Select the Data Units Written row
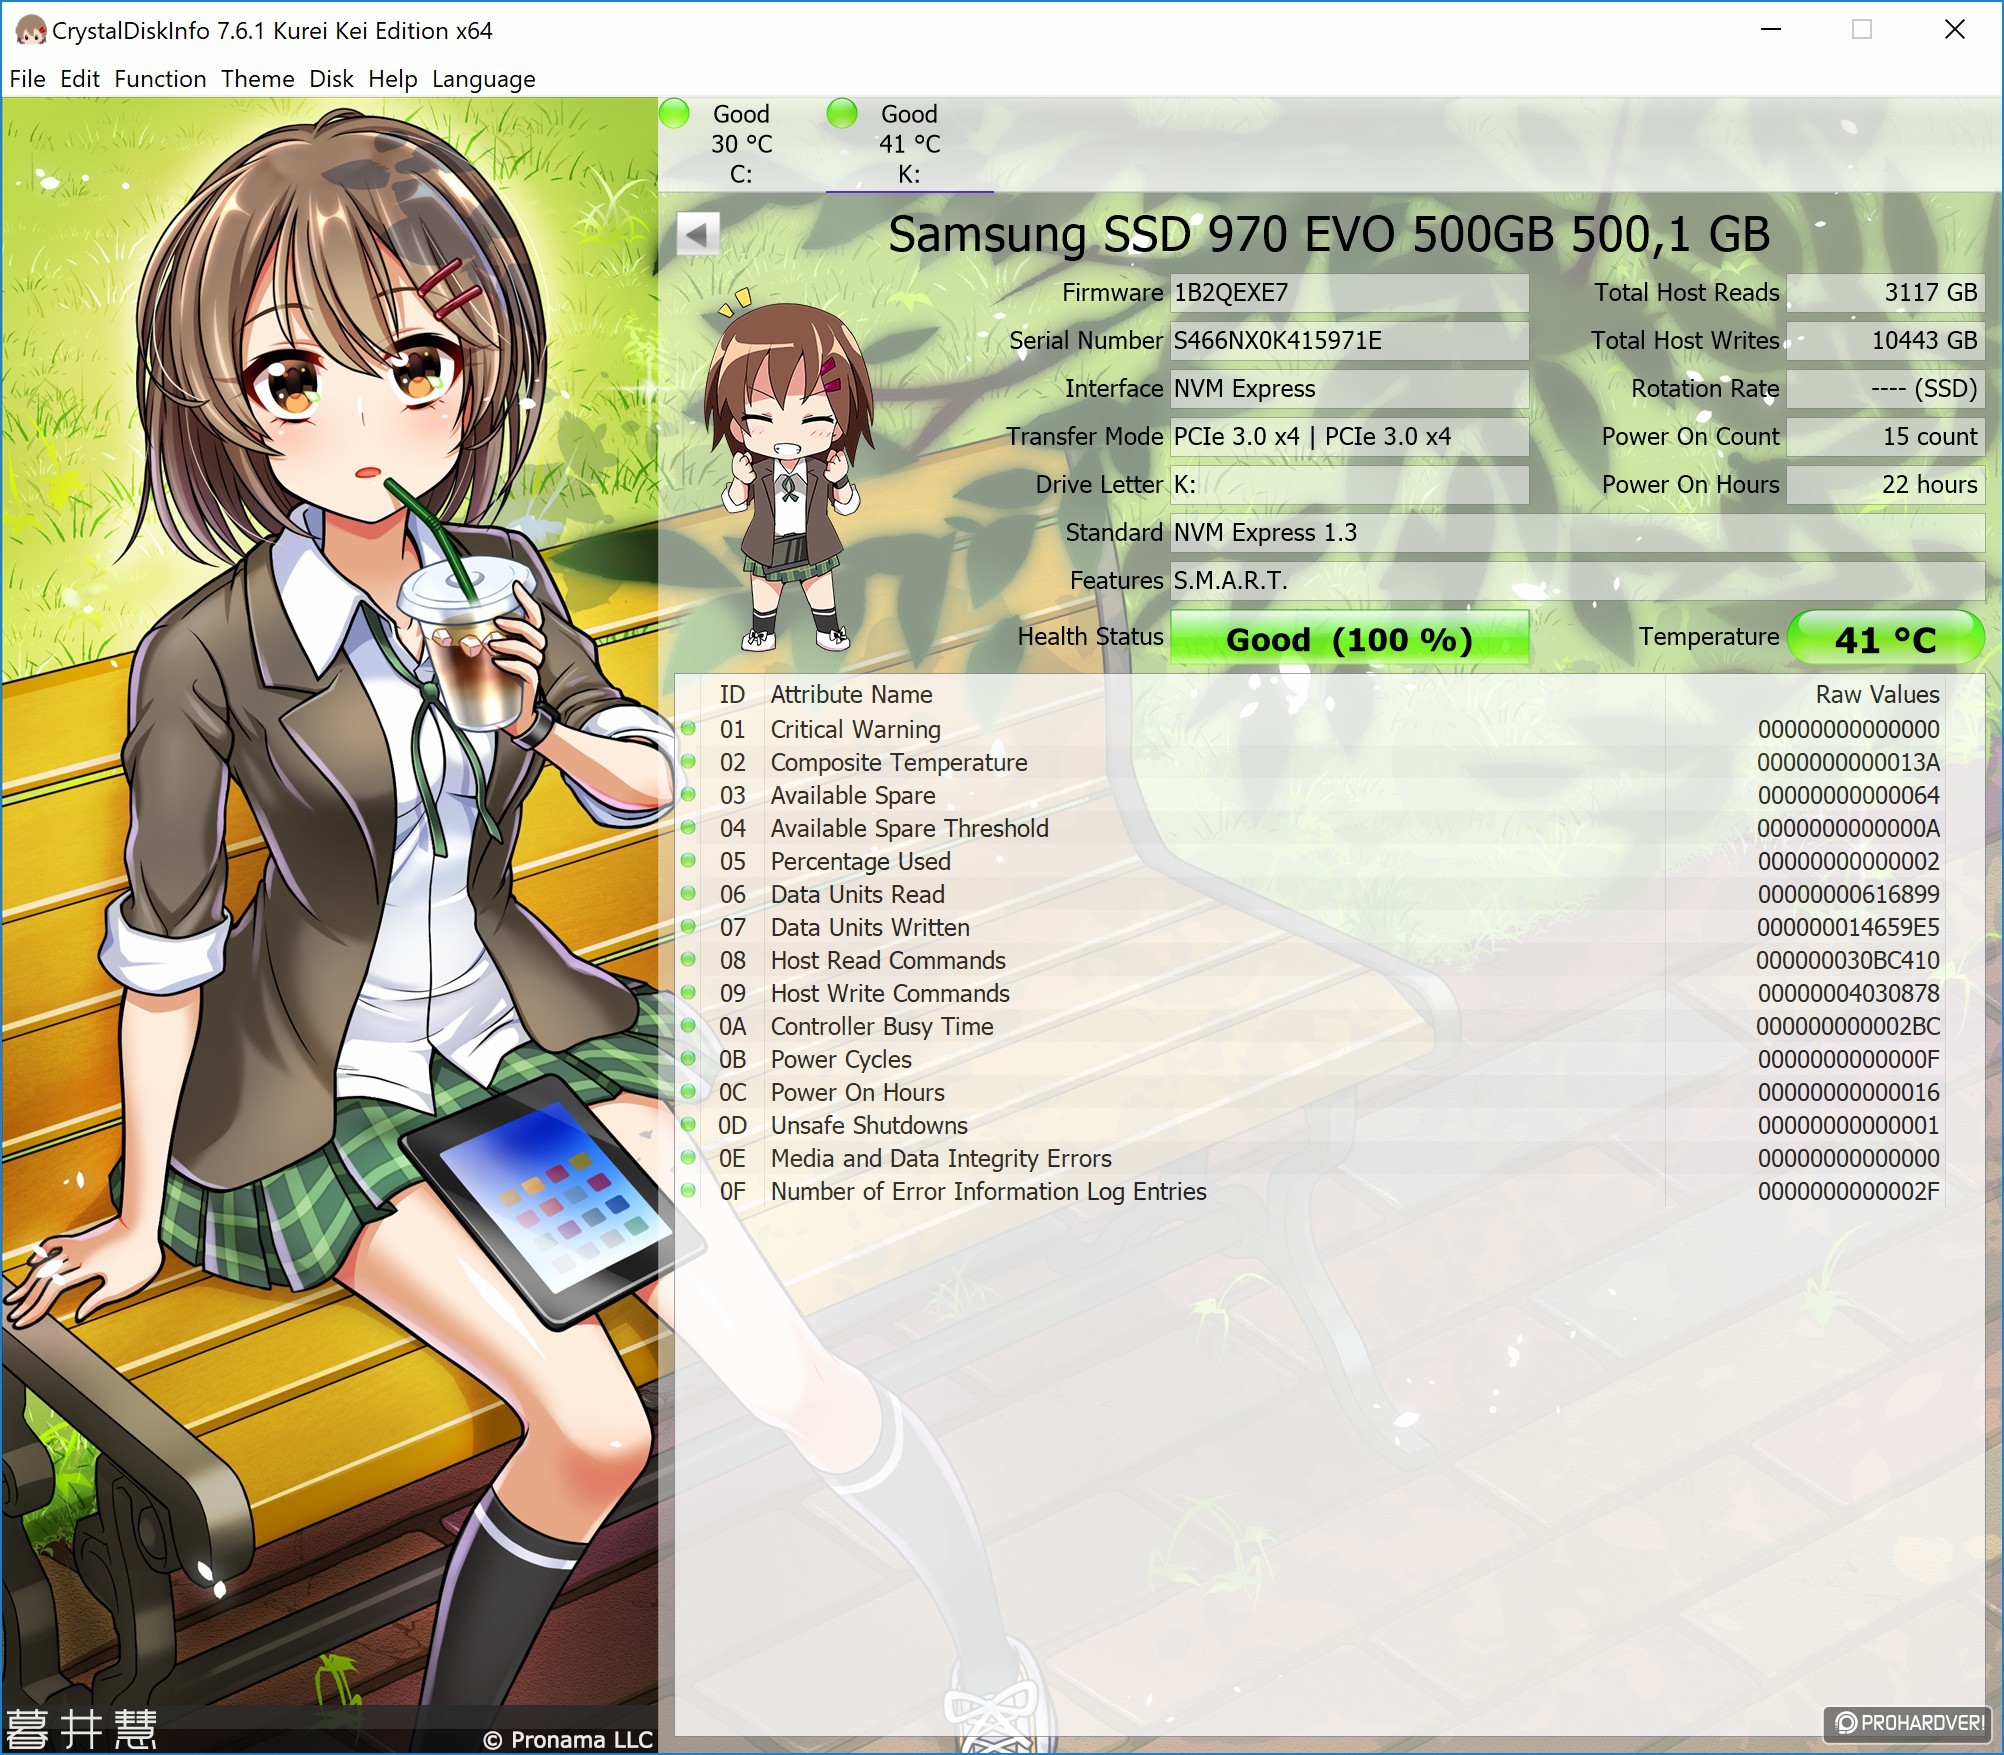2004x1755 pixels. coord(1310,927)
